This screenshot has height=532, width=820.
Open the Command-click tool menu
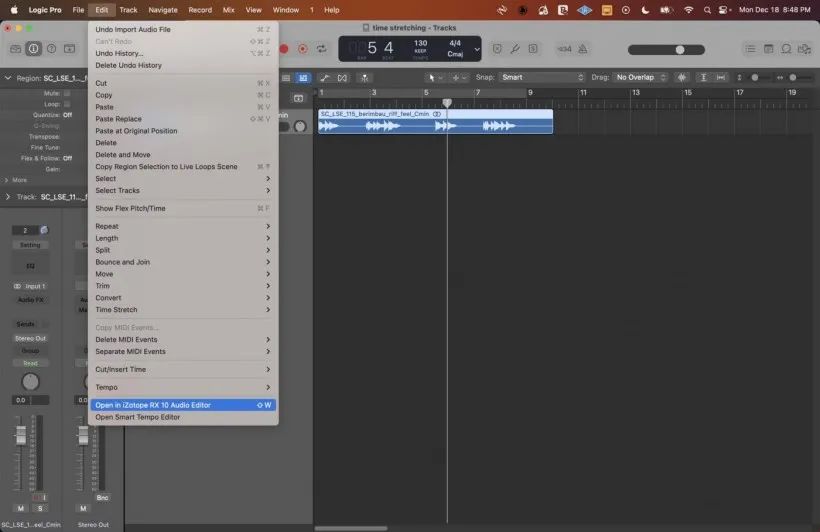pyautogui.click(x=459, y=77)
